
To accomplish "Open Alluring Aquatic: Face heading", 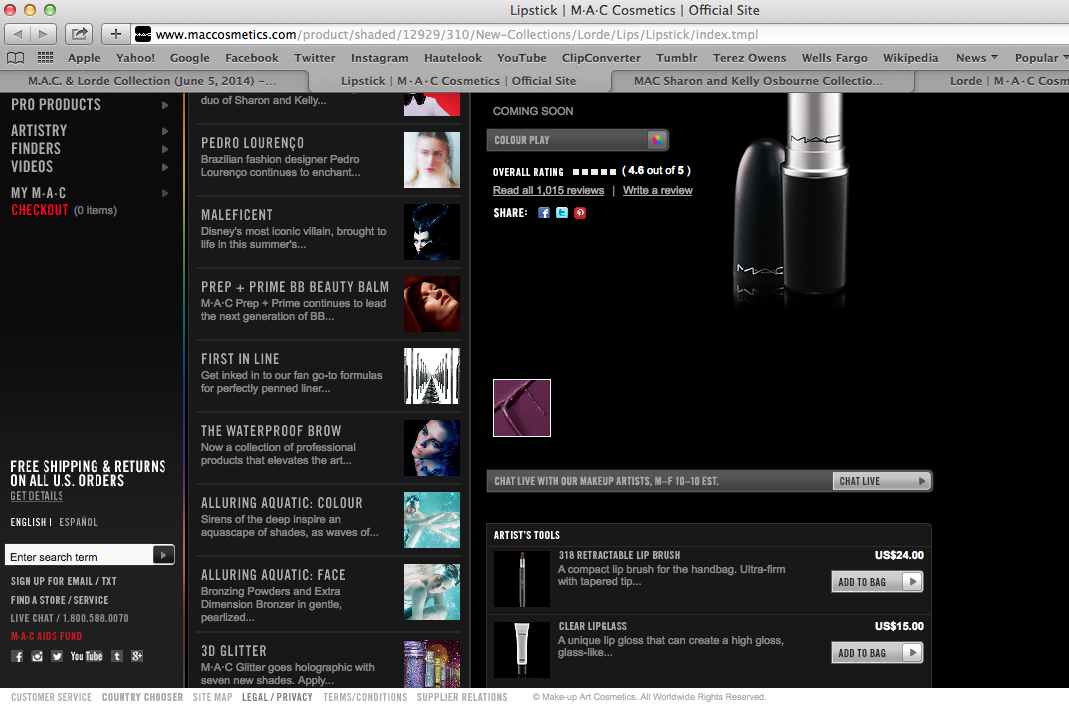I will pyautogui.click(x=273, y=575).
